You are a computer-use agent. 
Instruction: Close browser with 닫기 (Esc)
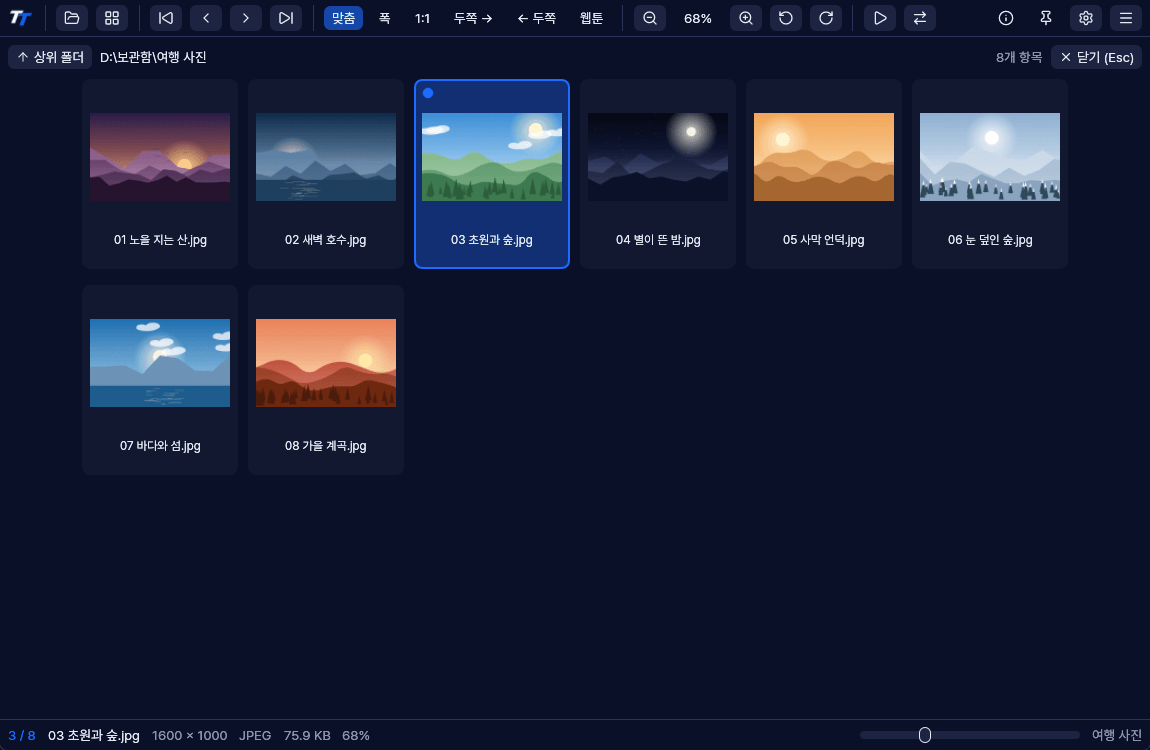click(x=1096, y=57)
